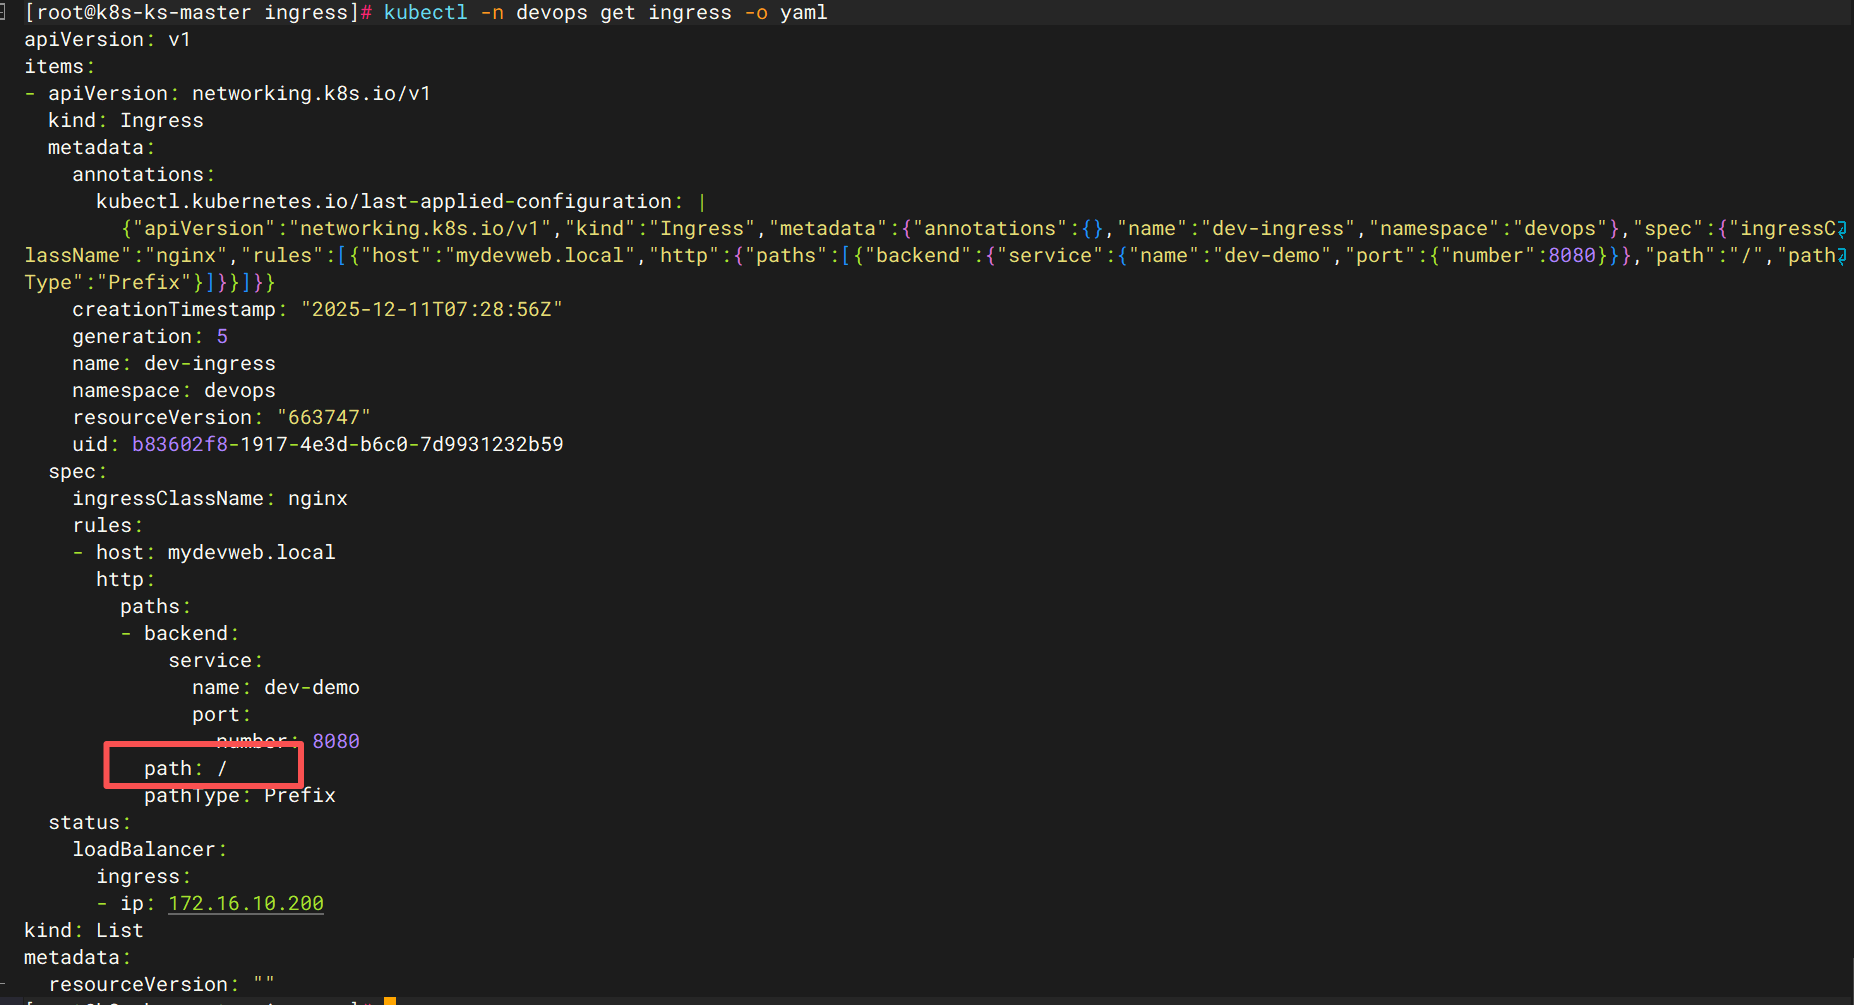The width and height of the screenshot is (1854, 1005).
Task: Click the kind: Ingress line
Action: [x=126, y=120]
